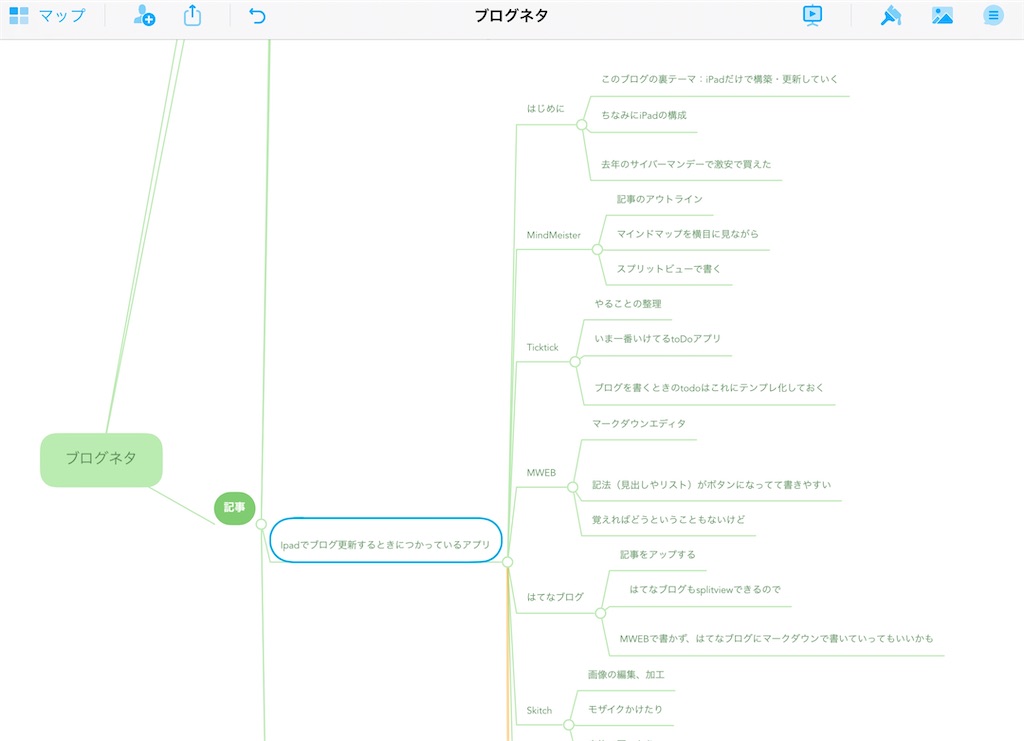This screenshot has height=741, width=1024.
Task: Select マークダウンエディタ subtopic
Action: coord(639,423)
